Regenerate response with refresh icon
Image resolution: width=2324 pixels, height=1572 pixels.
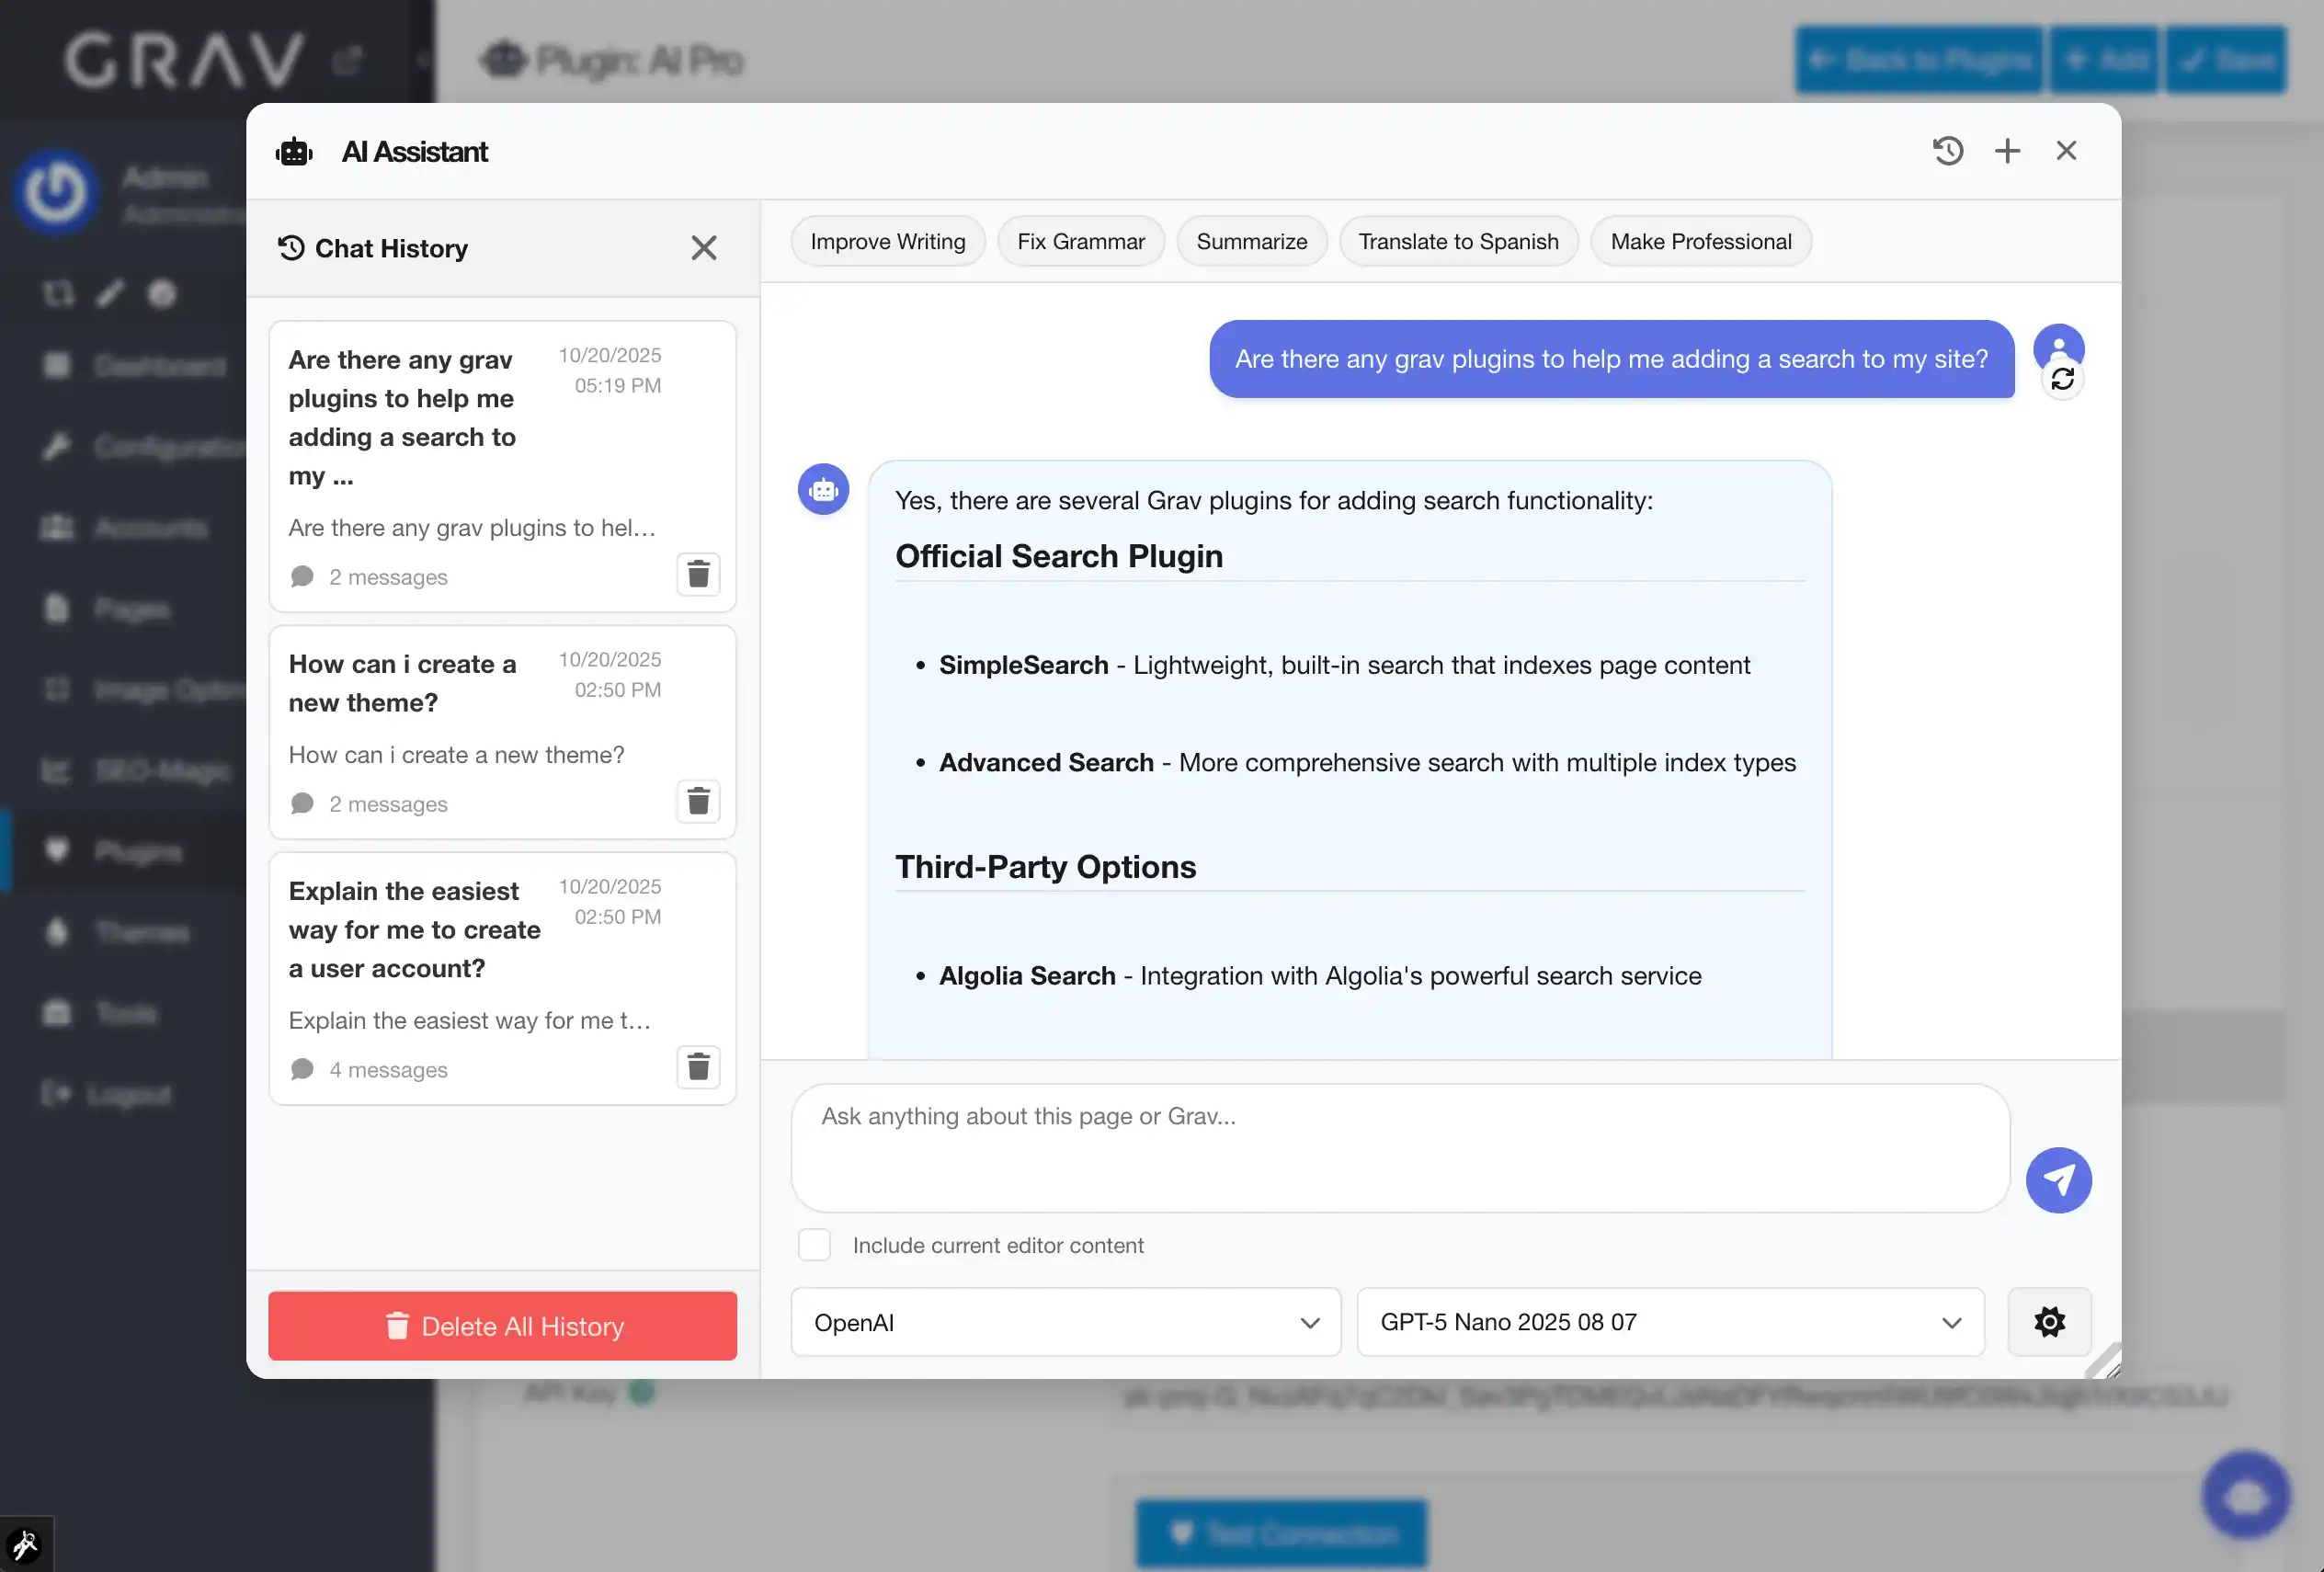point(2062,380)
